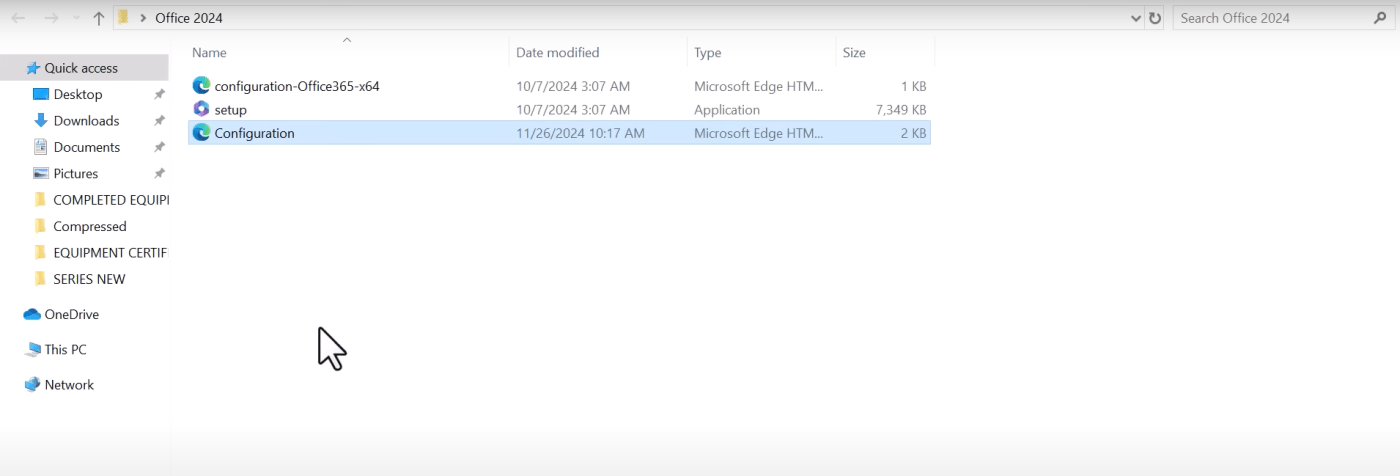The height and width of the screenshot is (476, 1400).
Task: Click the Desktop folder icon
Action: [41, 94]
